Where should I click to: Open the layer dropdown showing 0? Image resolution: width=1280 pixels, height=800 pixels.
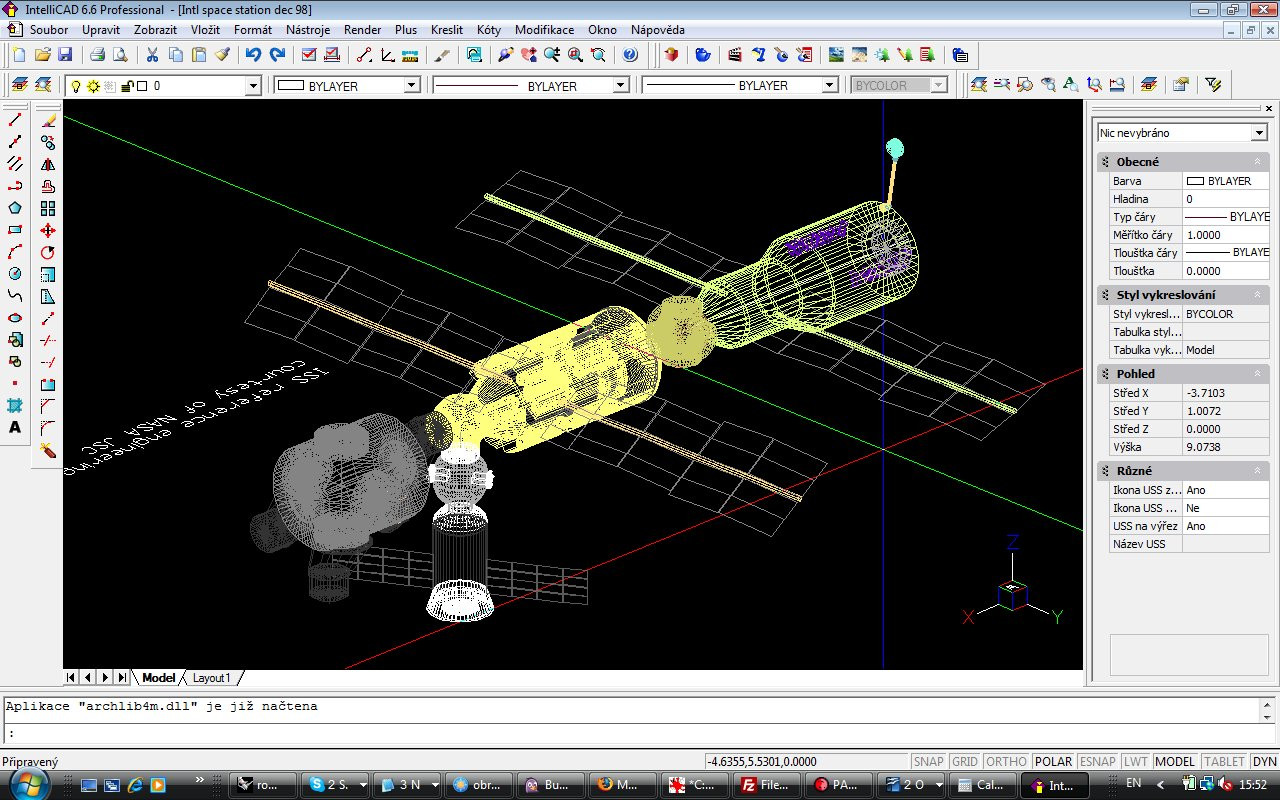pos(253,86)
